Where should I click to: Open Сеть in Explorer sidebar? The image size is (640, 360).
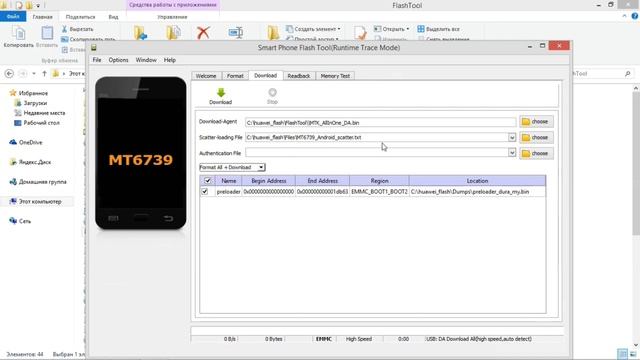click(20, 221)
